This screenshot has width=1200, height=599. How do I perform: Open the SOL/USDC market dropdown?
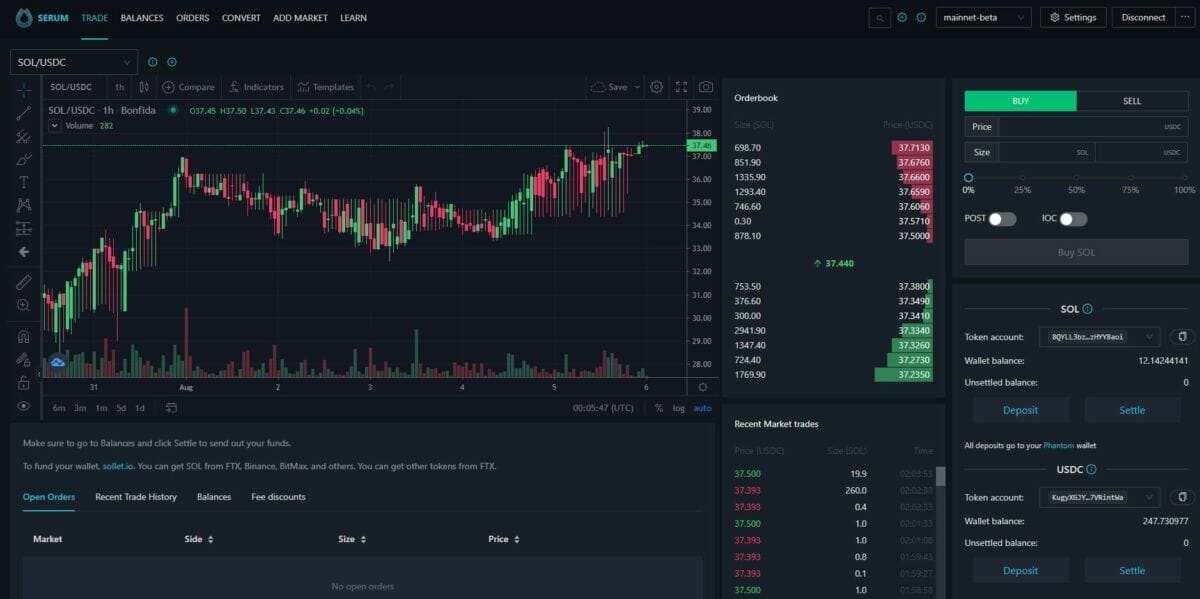73,62
